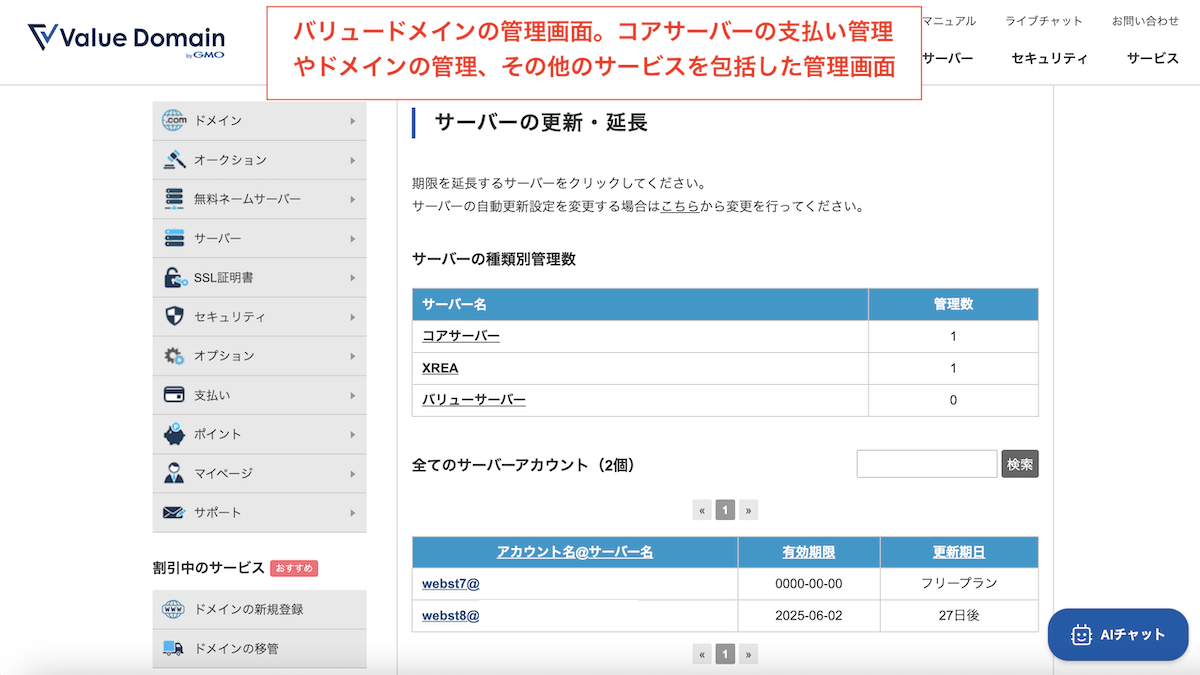
Task: Select the webst8@ account link
Action: pyautogui.click(x=451, y=616)
